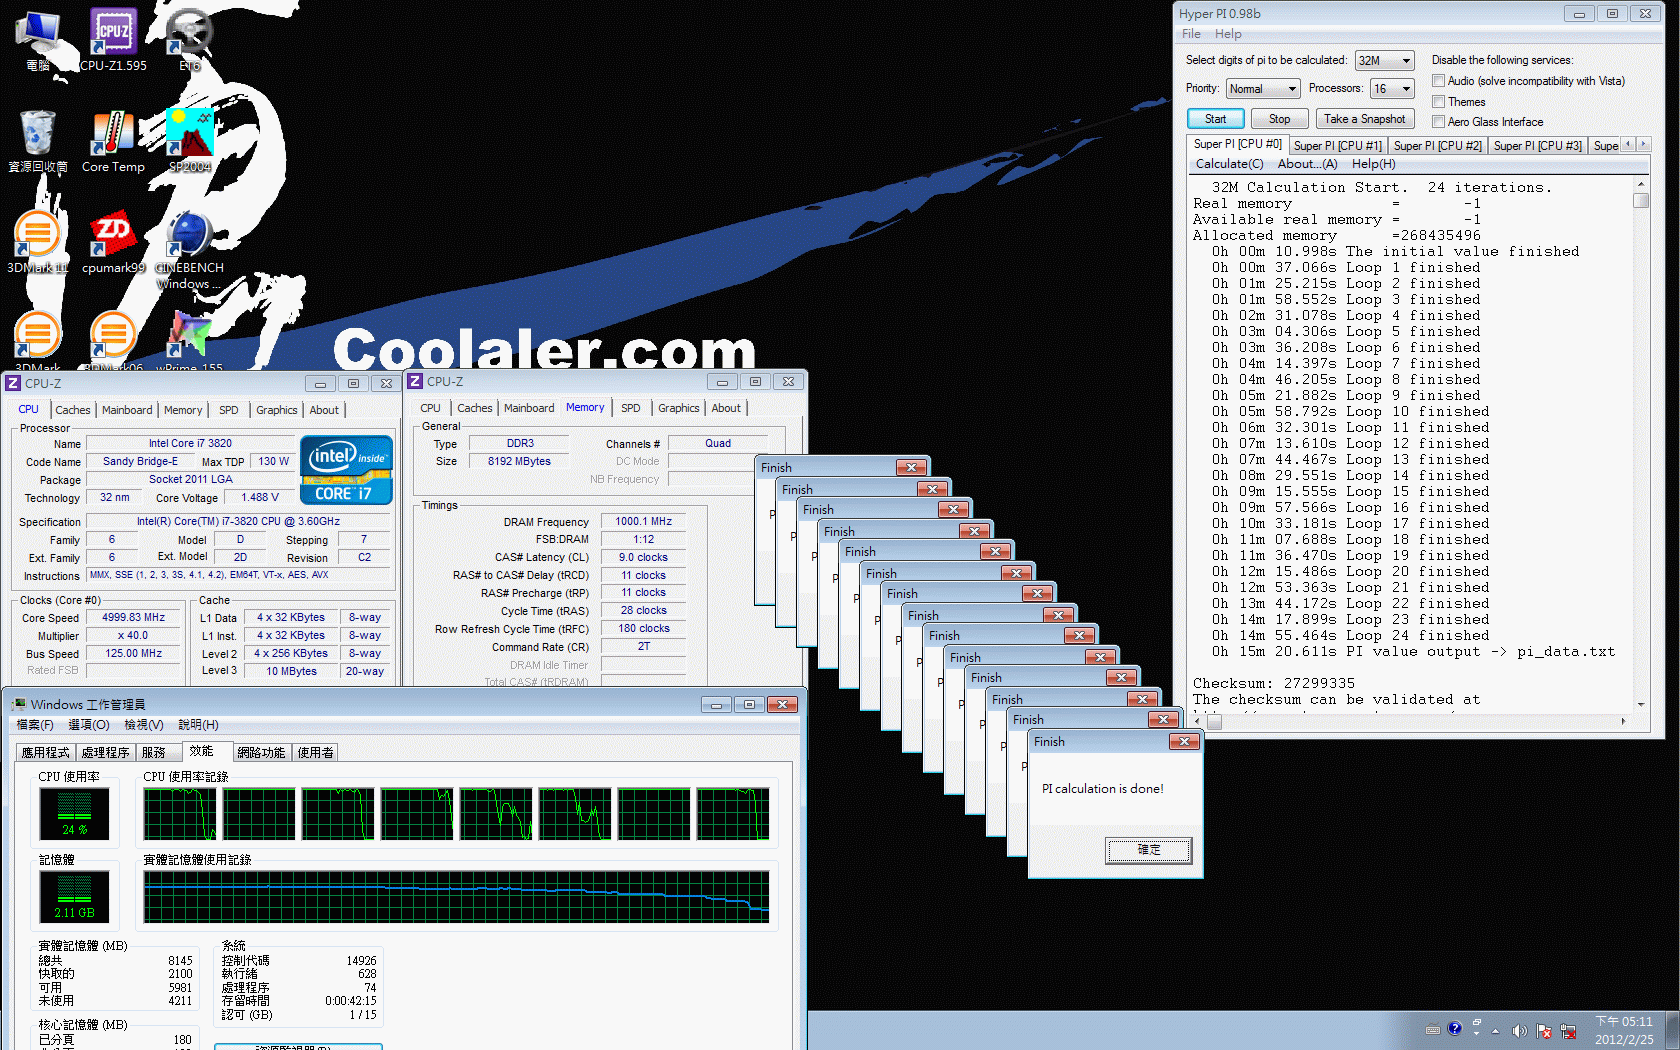Open Graphics tab in Memory CPU-Z window
The width and height of the screenshot is (1680, 1050).
(x=679, y=408)
